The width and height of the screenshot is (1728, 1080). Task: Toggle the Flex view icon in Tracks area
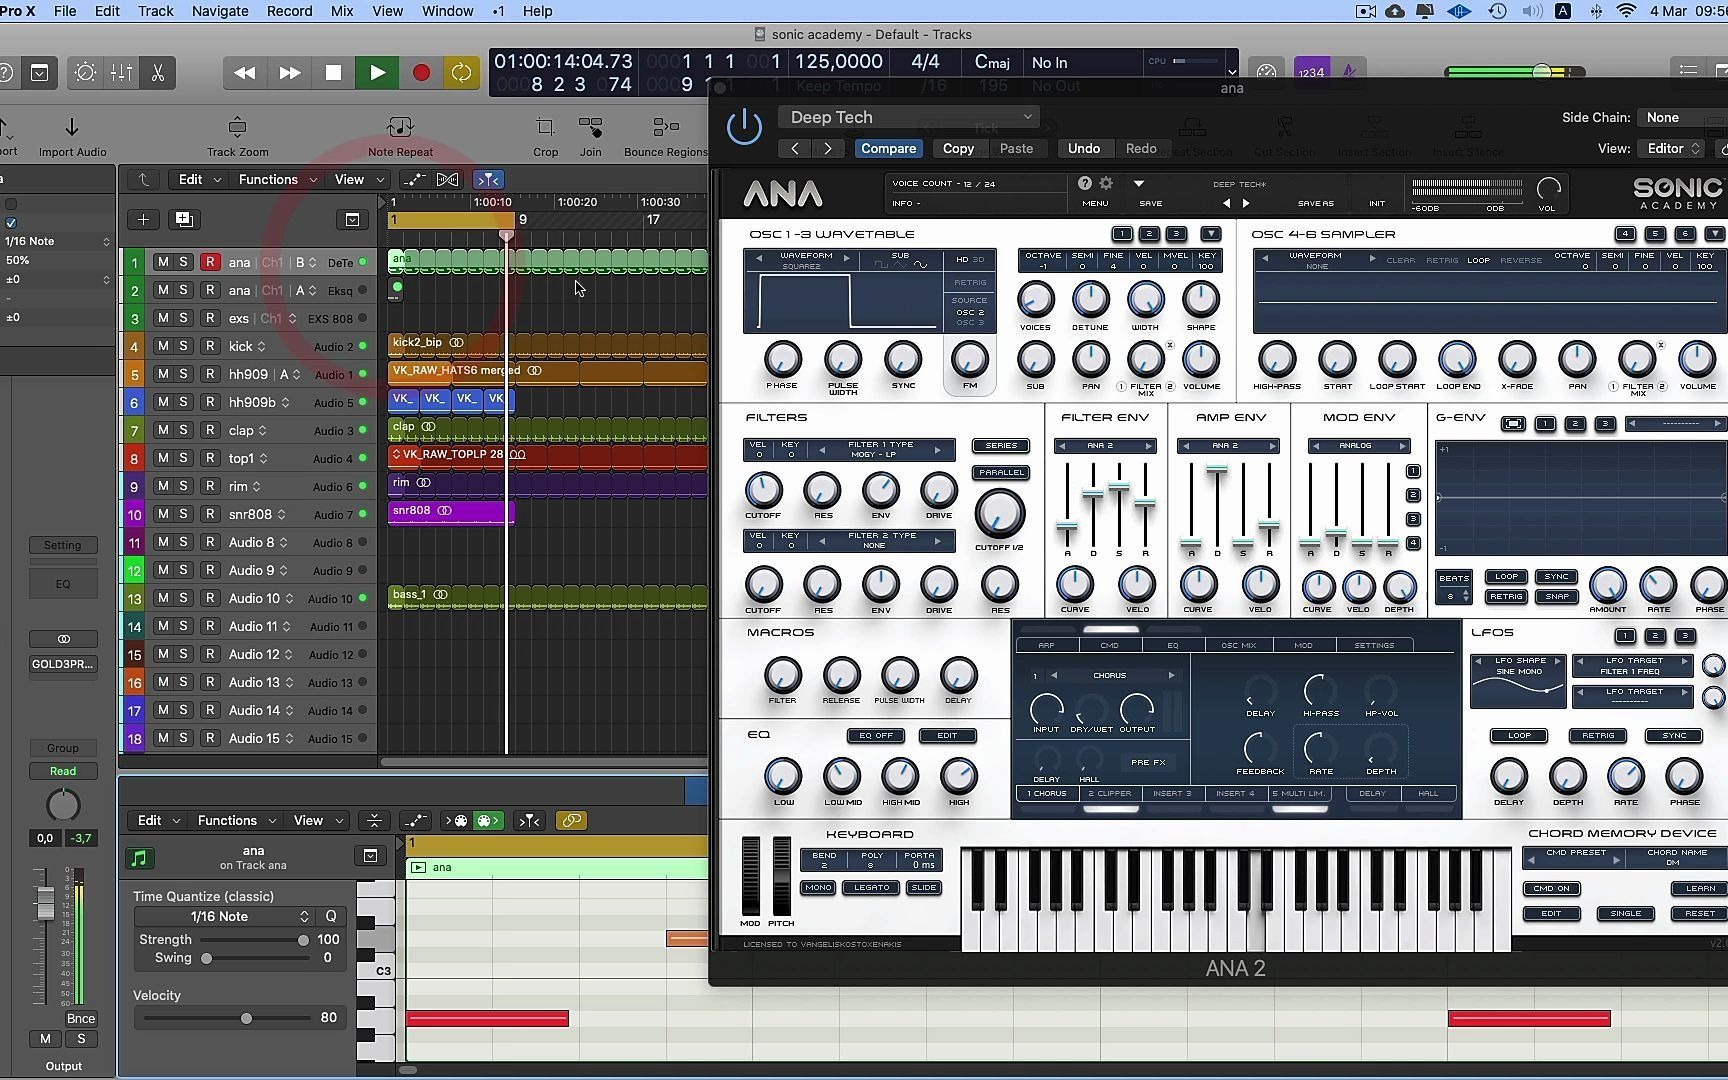(448, 179)
